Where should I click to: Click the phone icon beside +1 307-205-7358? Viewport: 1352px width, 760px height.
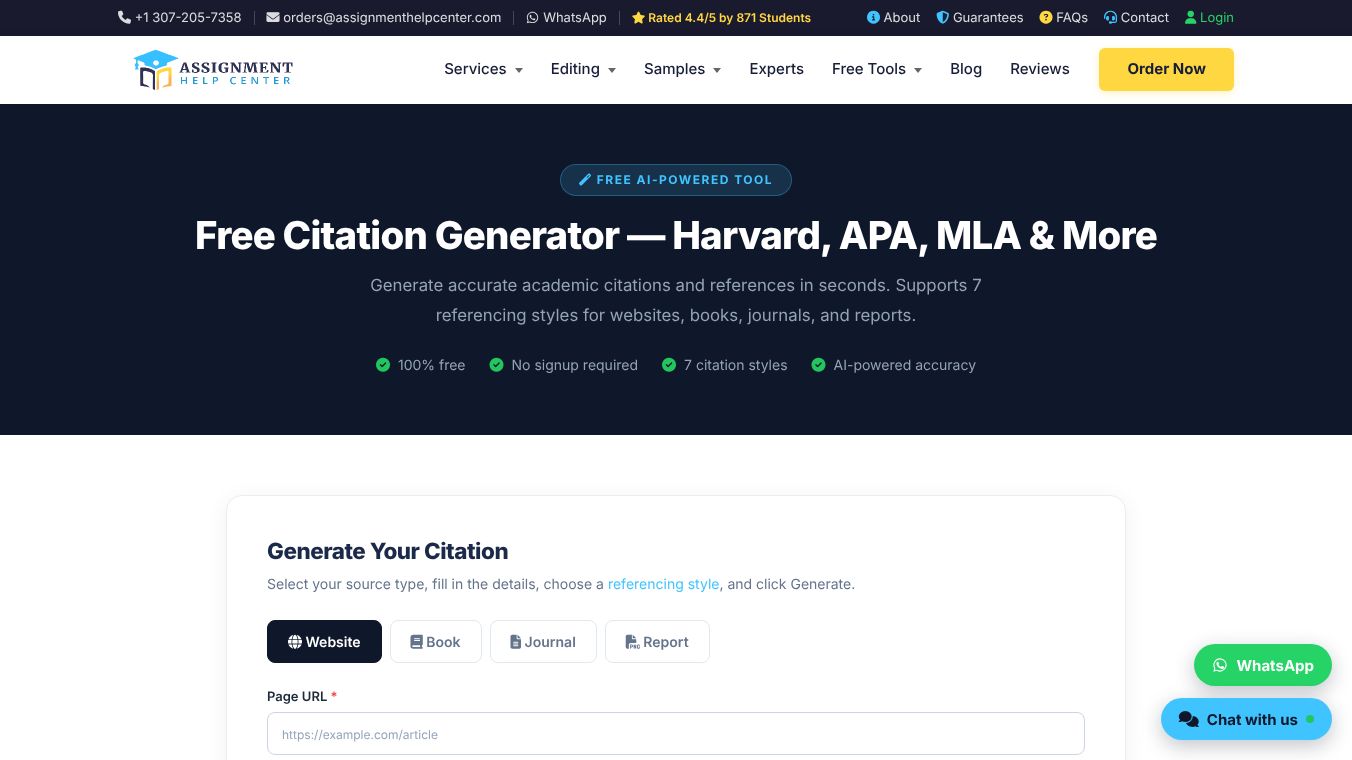coord(124,17)
